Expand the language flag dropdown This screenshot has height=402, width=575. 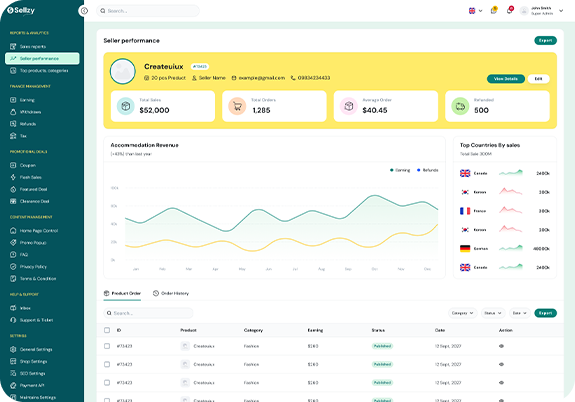click(x=476, y=11)
